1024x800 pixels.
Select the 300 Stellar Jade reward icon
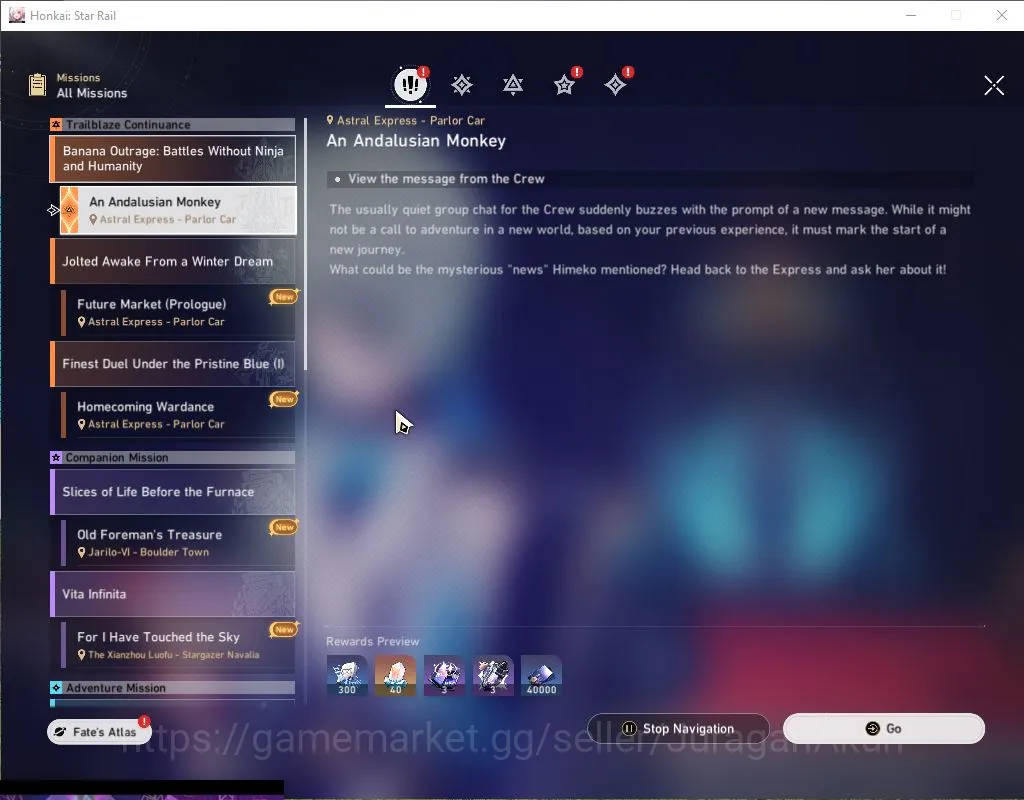coord(347,675)
